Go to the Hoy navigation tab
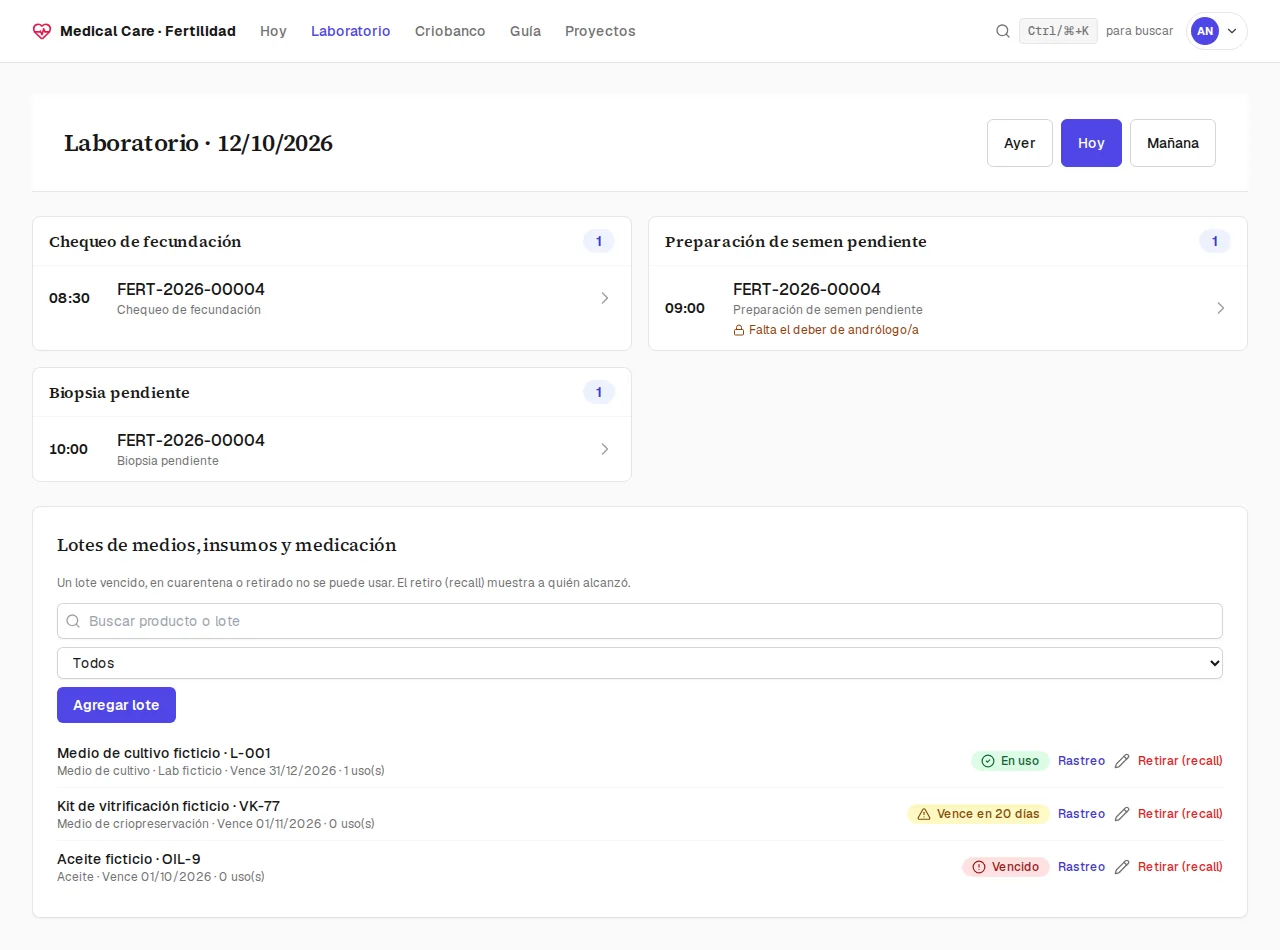 click(x=273, y=31)
